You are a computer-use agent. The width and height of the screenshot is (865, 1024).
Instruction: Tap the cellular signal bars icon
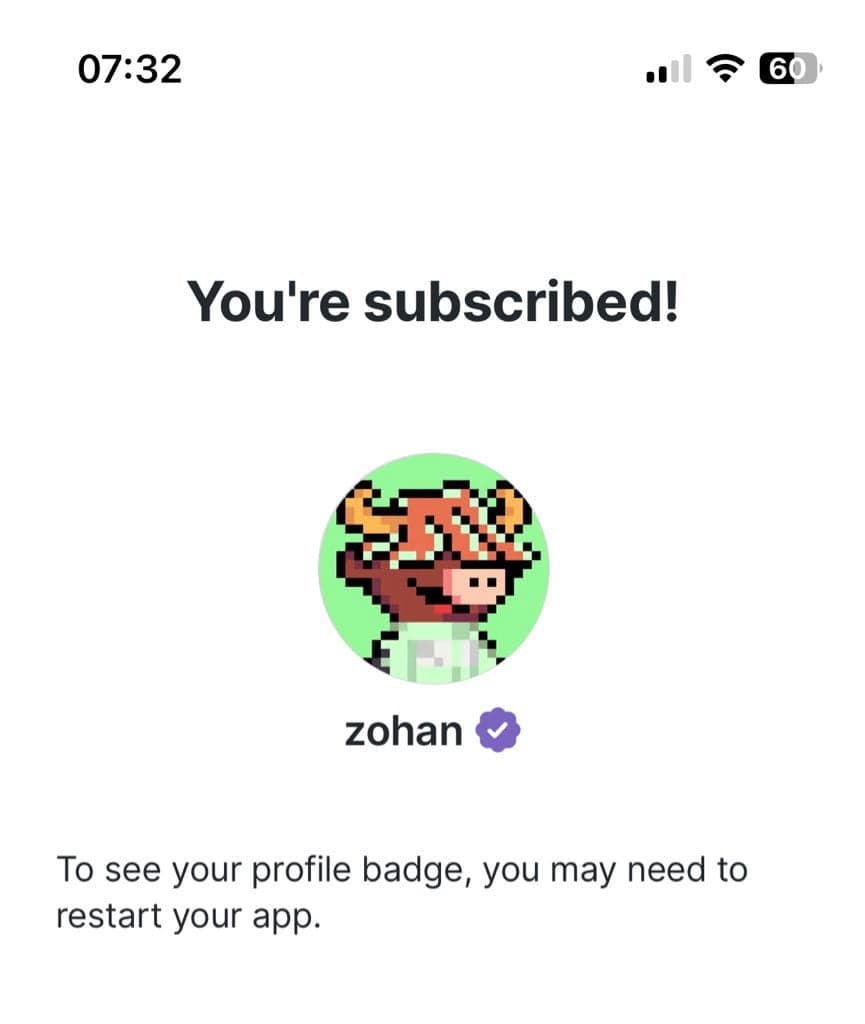[x=668, y=70]
